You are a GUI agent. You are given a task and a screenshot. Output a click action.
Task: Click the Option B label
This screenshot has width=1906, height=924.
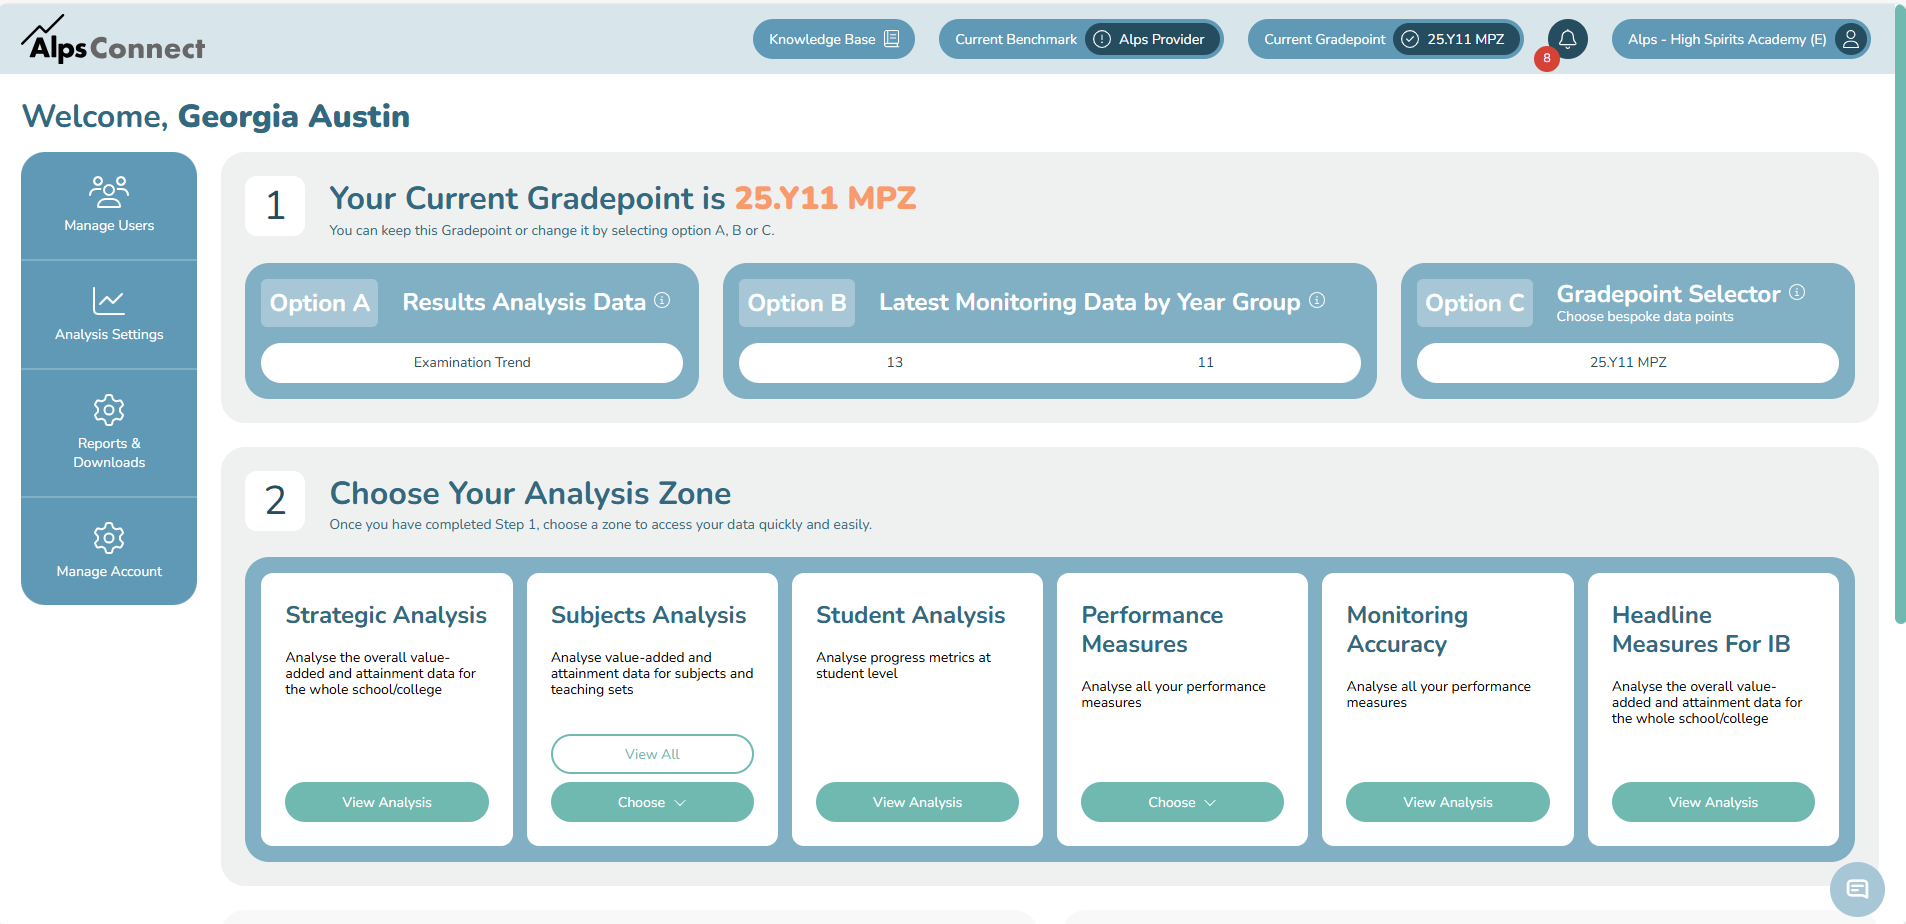pos(797,303)
